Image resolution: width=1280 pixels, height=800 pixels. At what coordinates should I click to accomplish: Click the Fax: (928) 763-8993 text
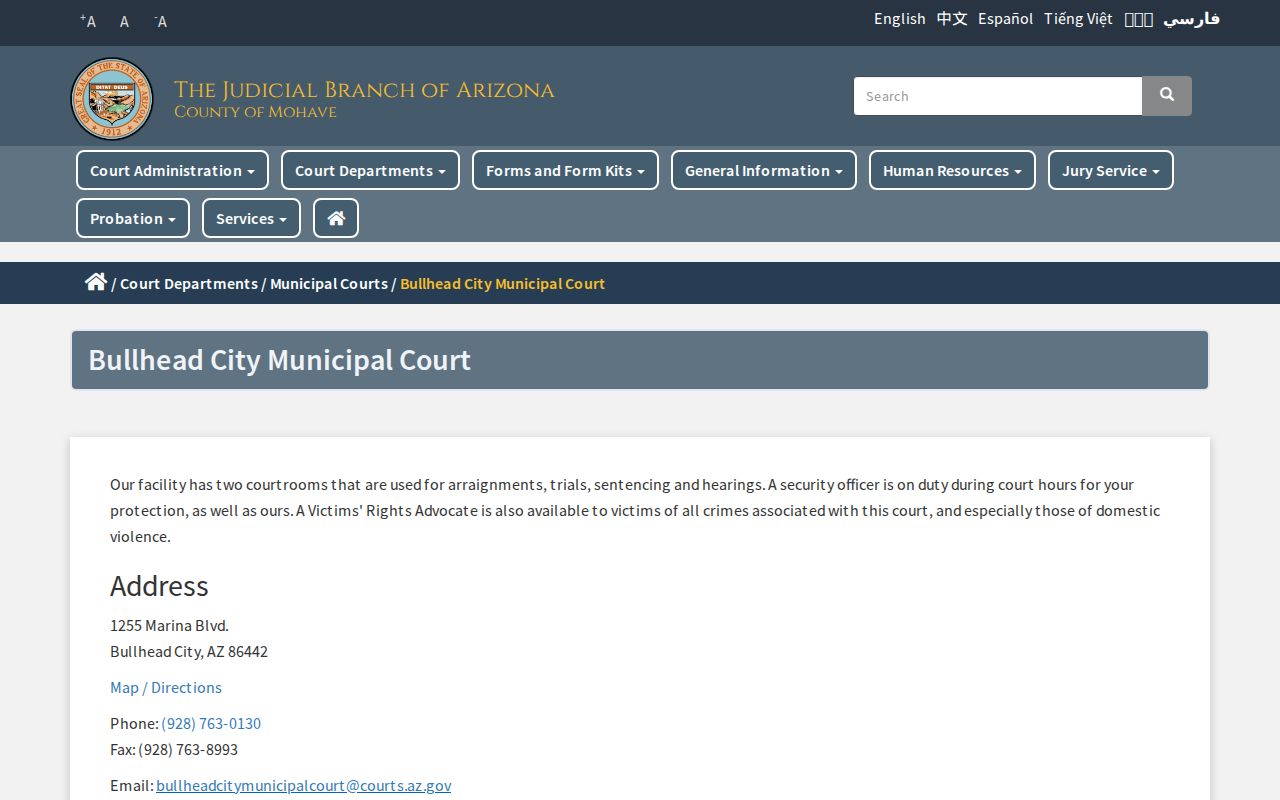point(174,749)
